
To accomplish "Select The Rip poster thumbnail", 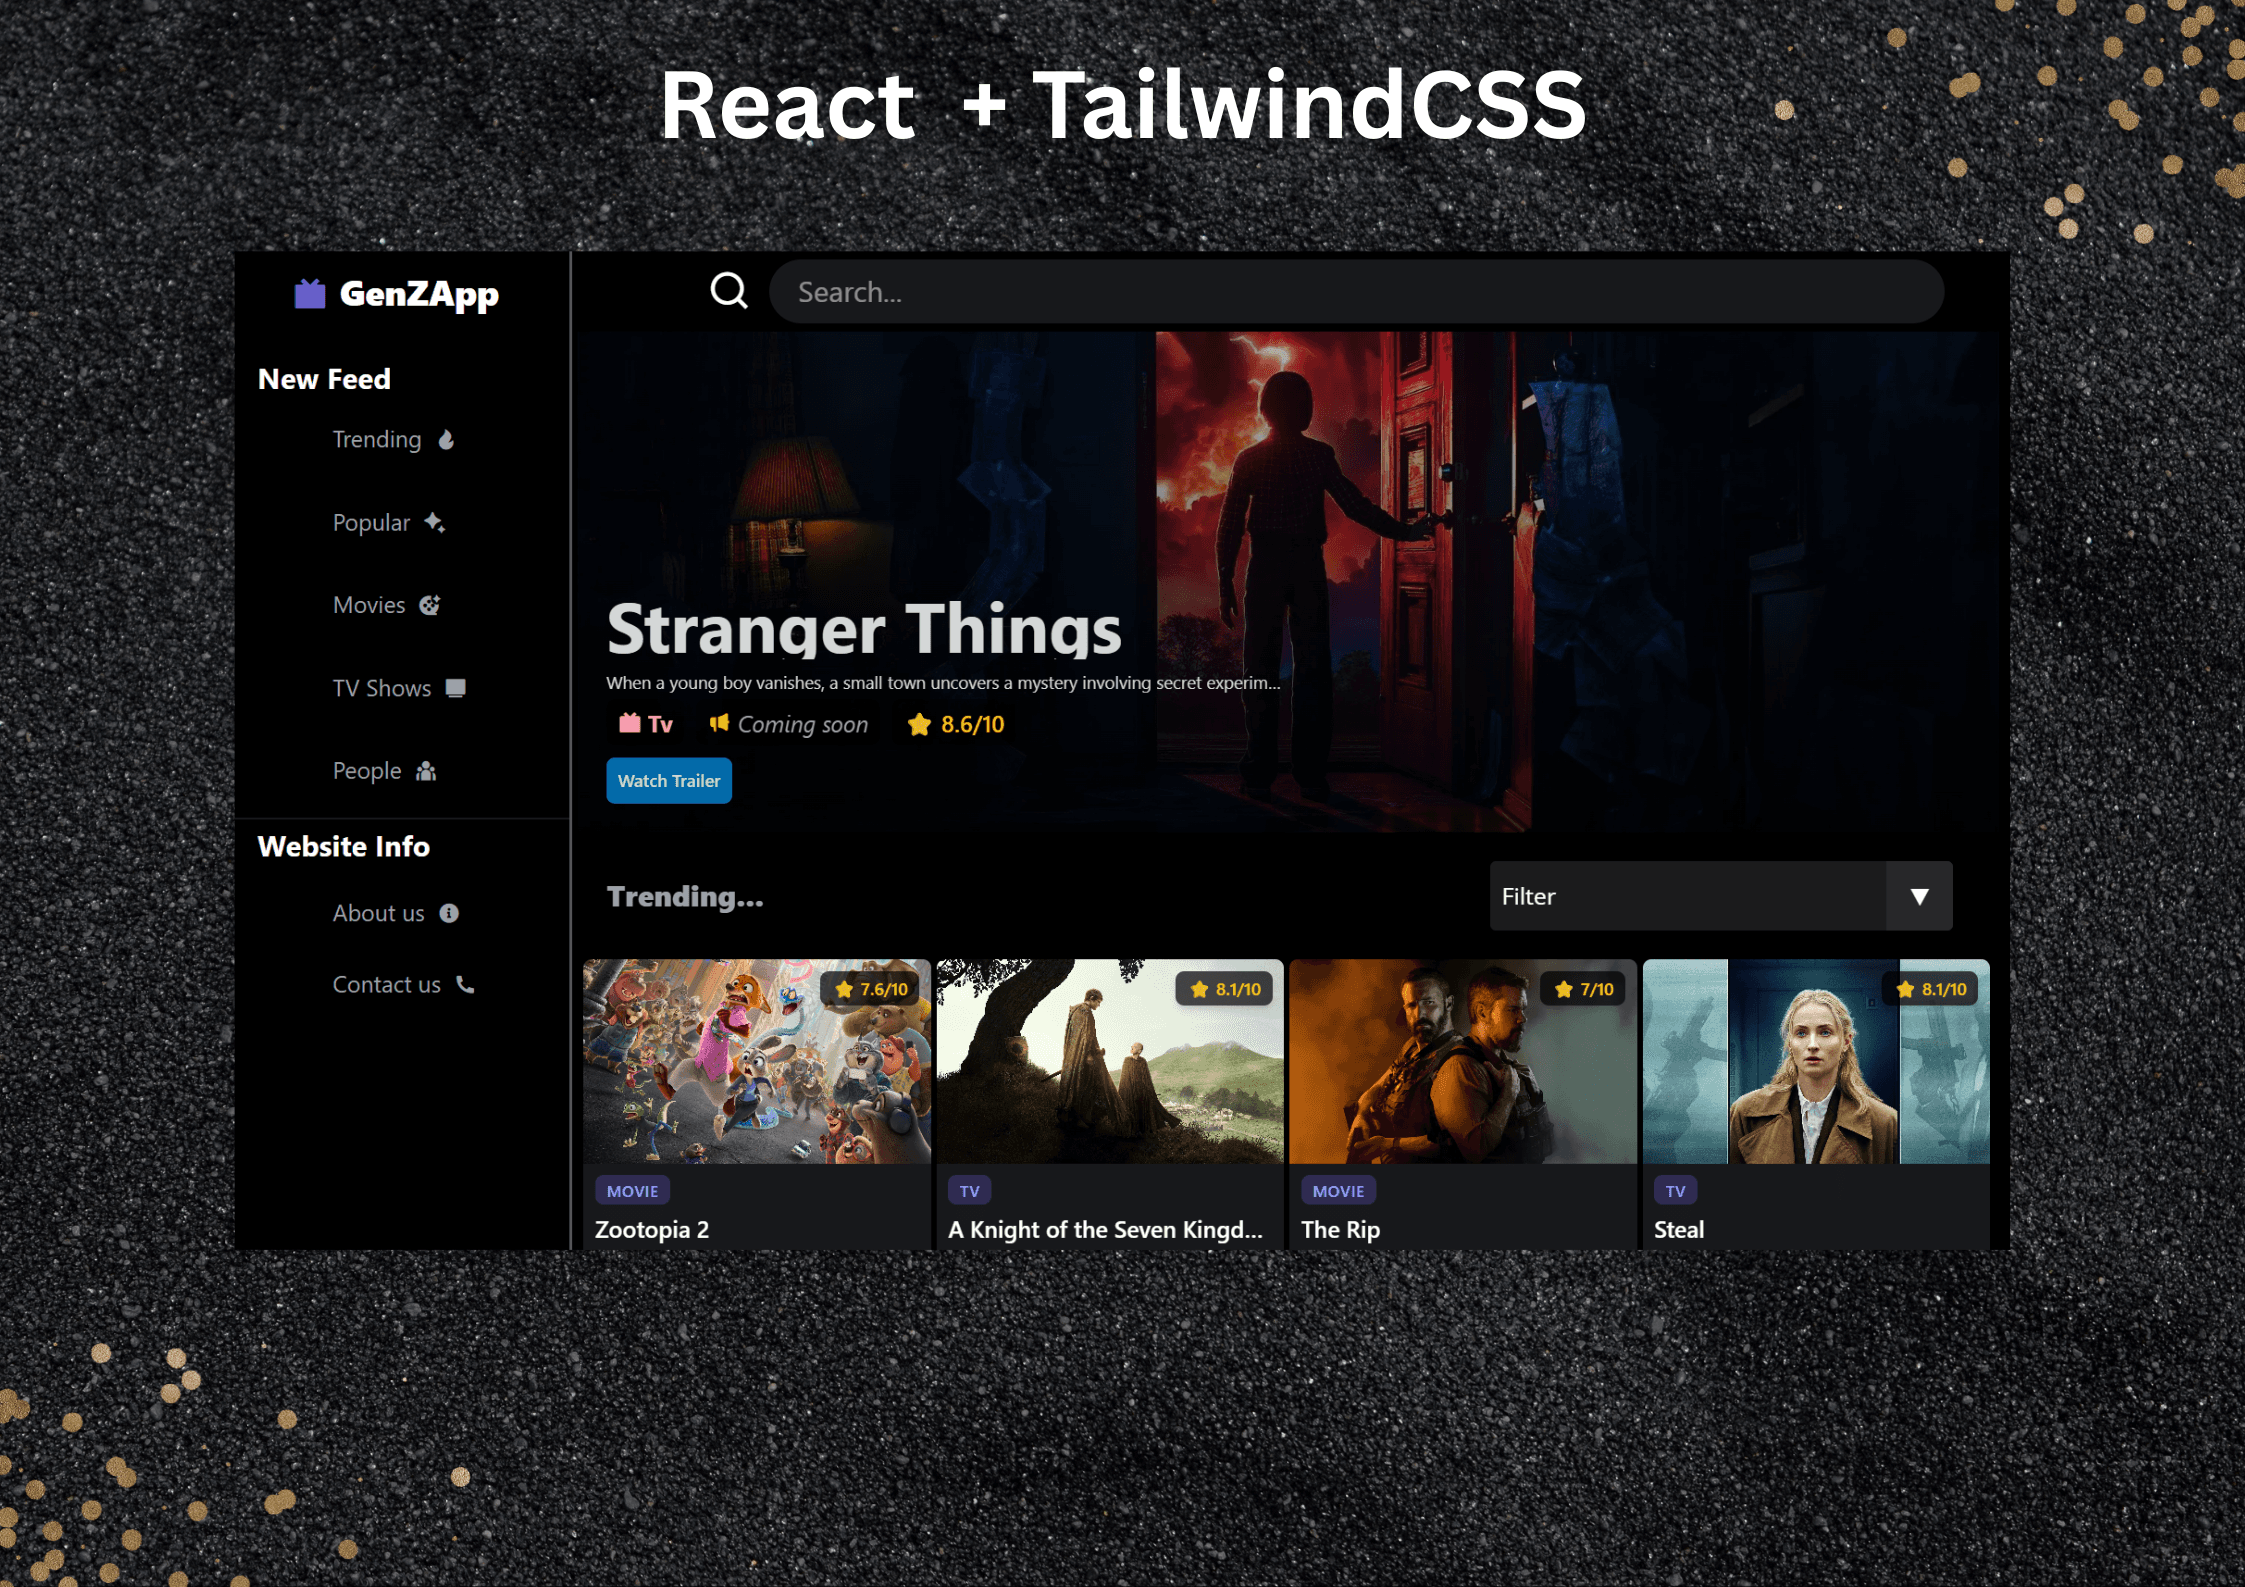I will point(1462,1062).
